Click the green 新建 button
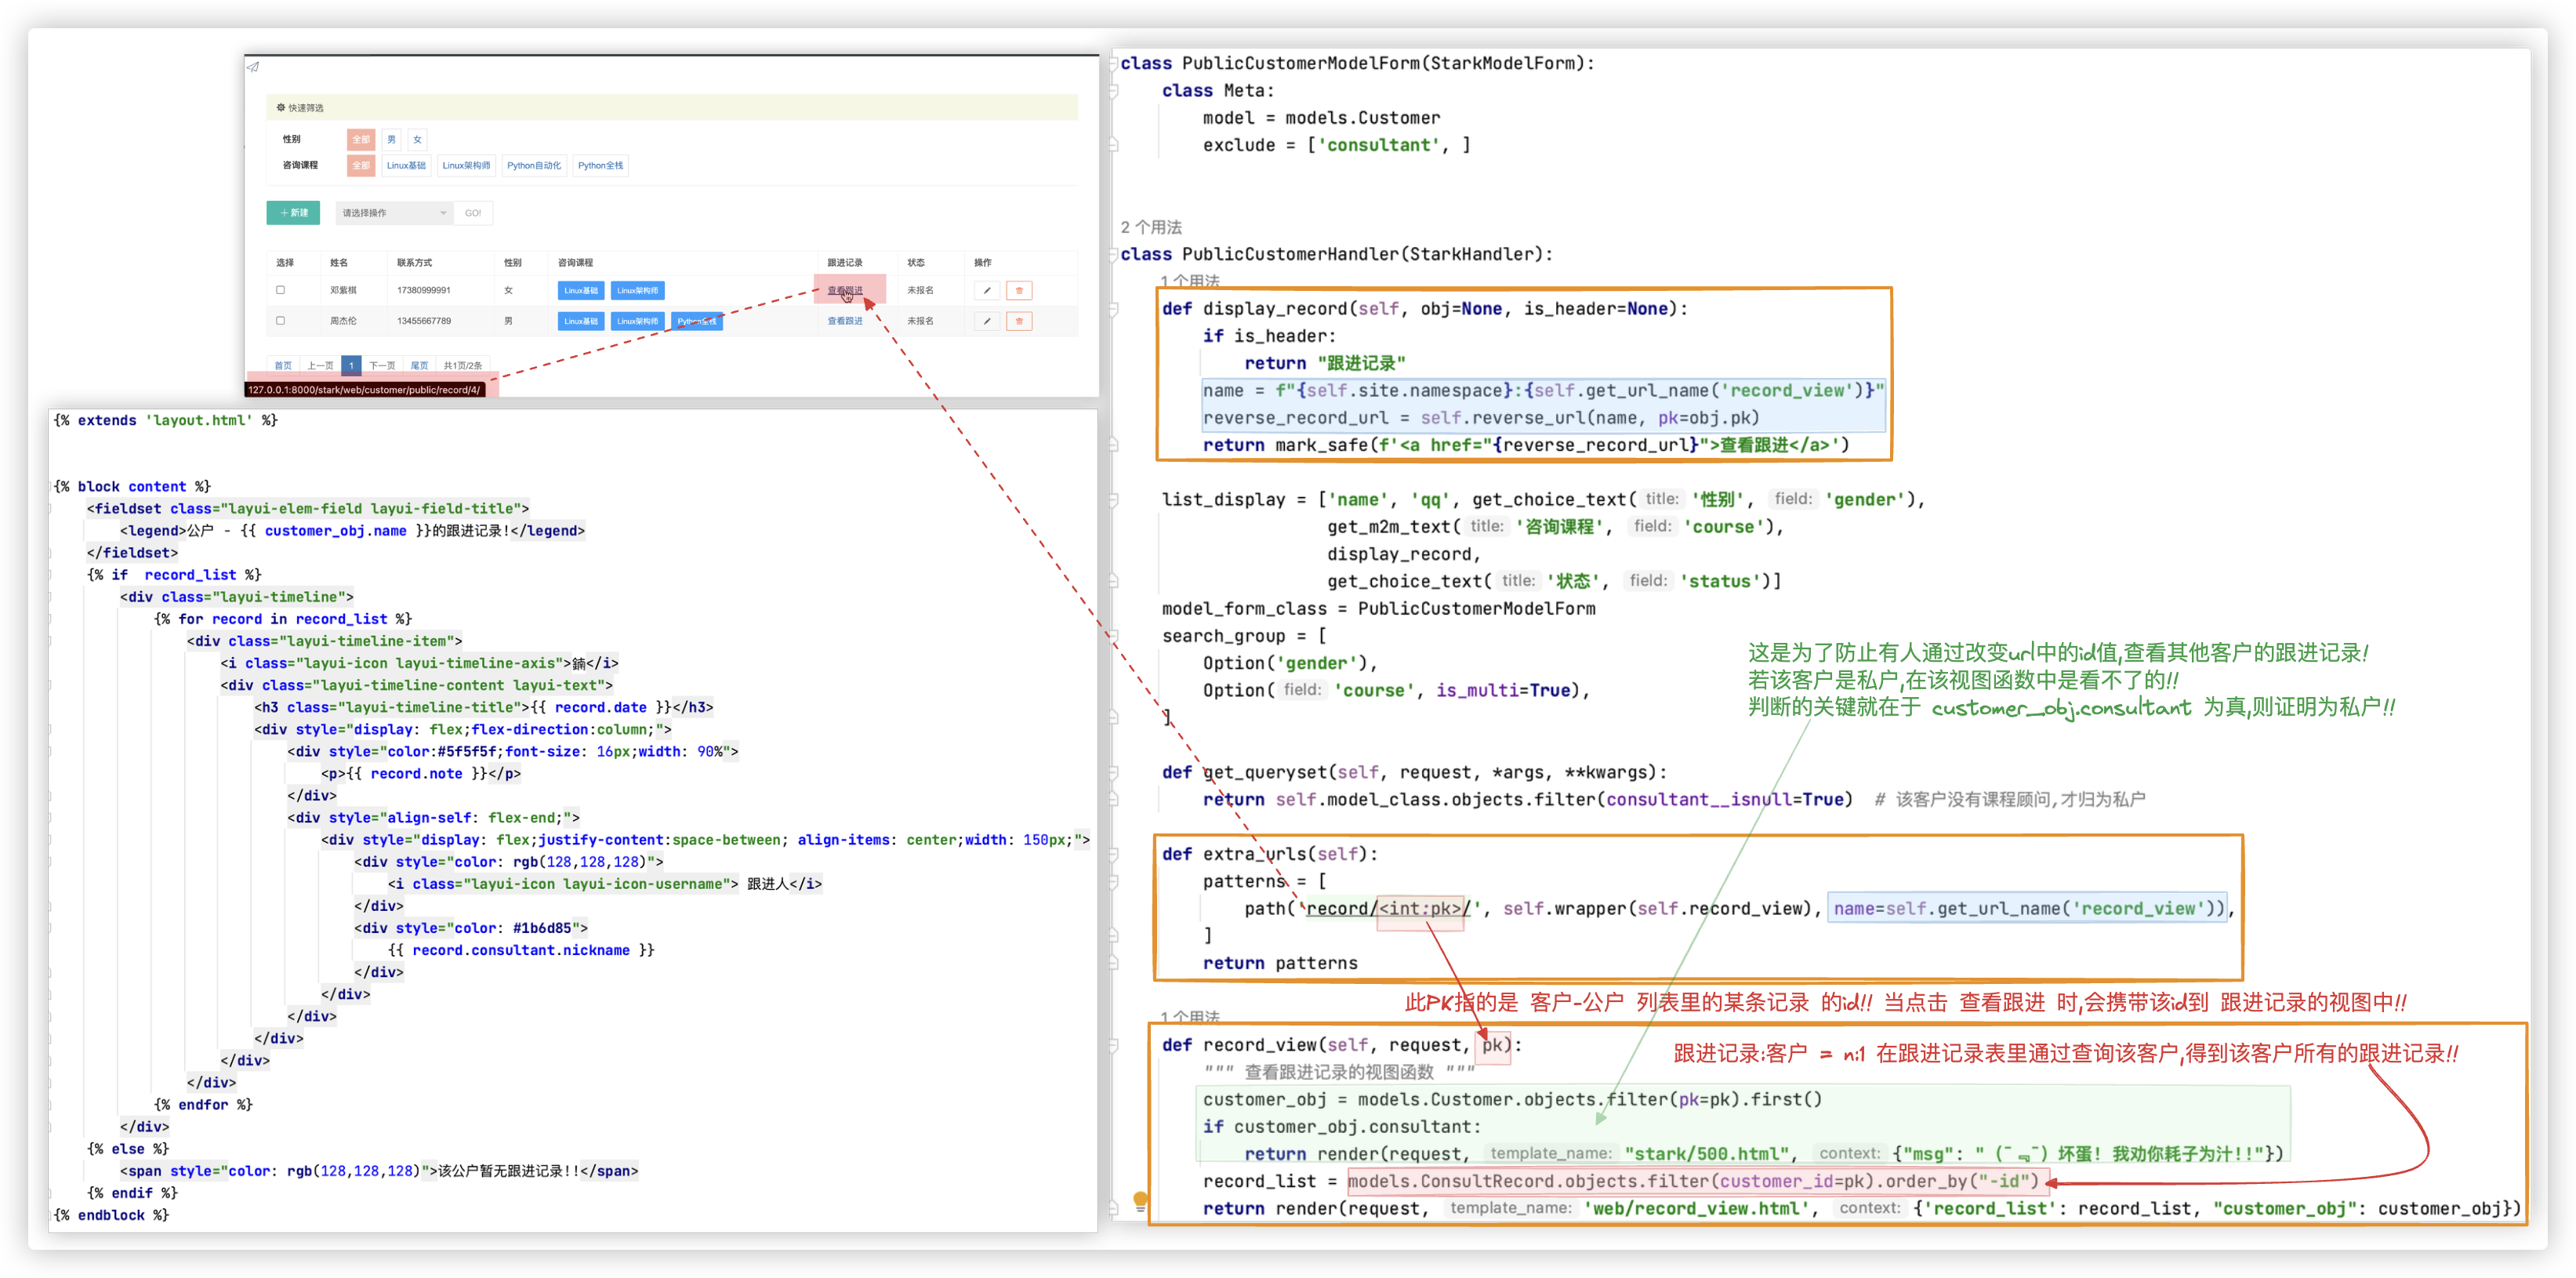2576x1278 pixels. click(293, 213)
